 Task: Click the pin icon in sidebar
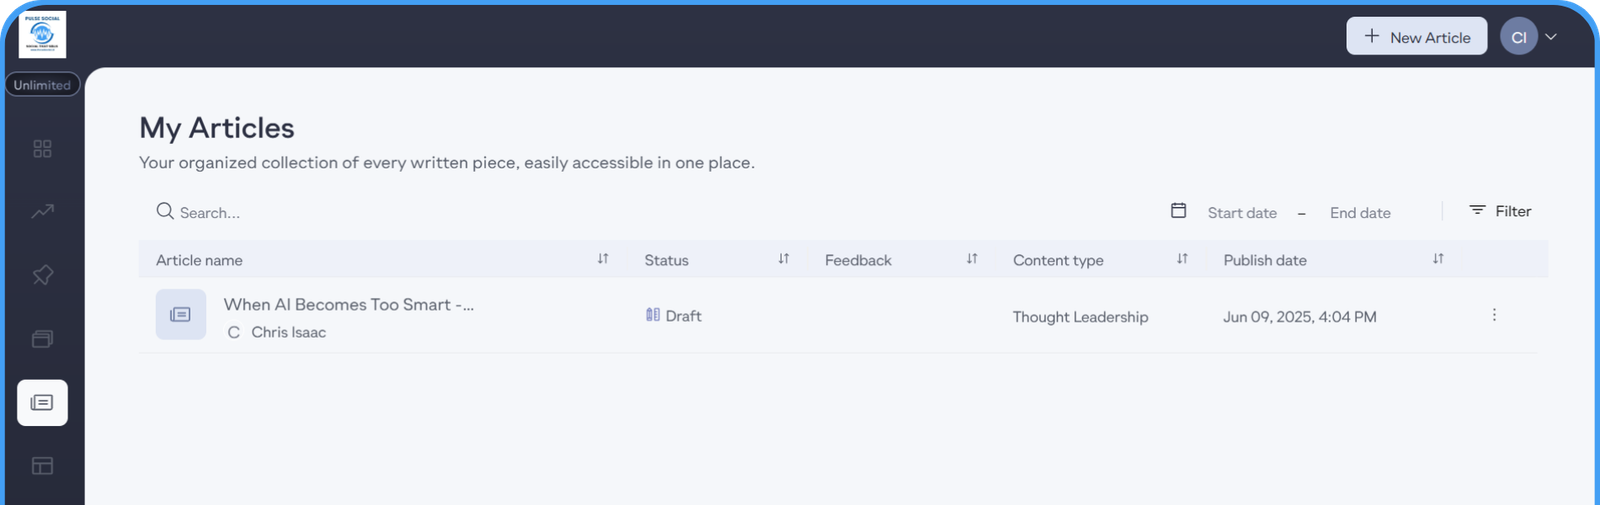pyautogui.click(x=42, y=275)
